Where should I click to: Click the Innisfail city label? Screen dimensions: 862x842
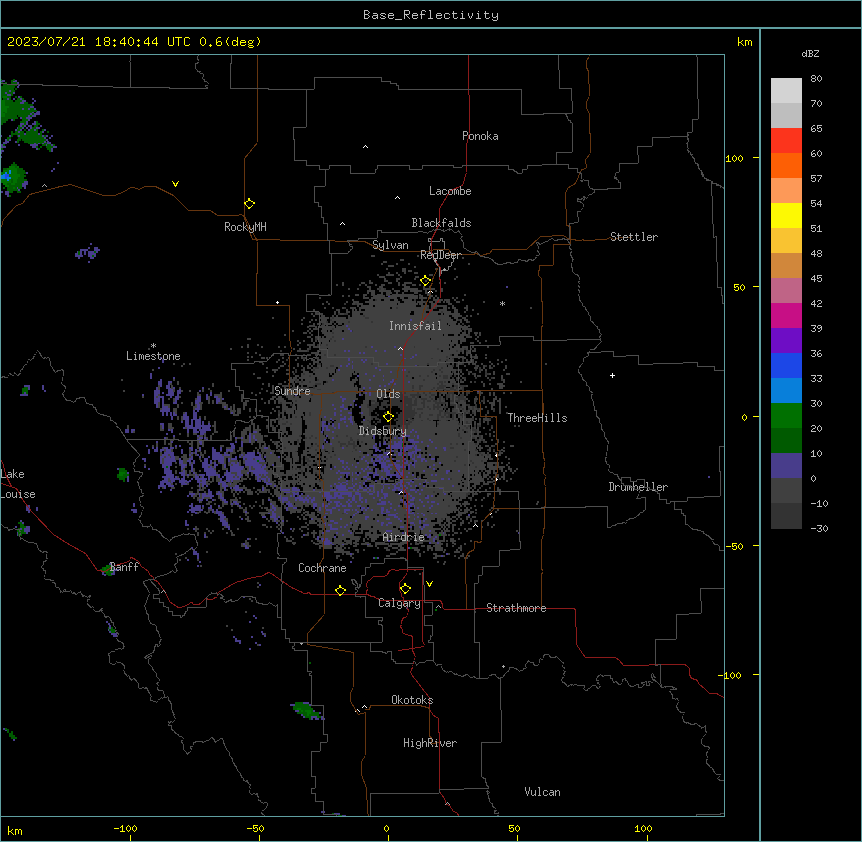click(415, 326)
